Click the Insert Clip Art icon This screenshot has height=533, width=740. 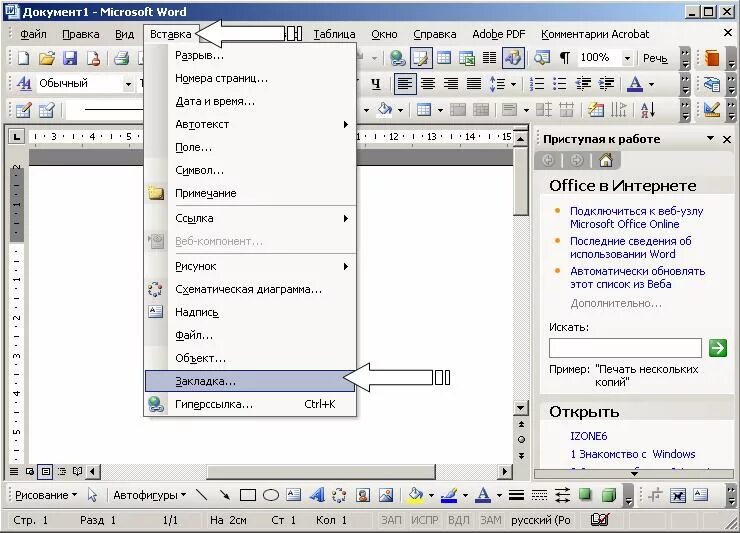[363, 495]
